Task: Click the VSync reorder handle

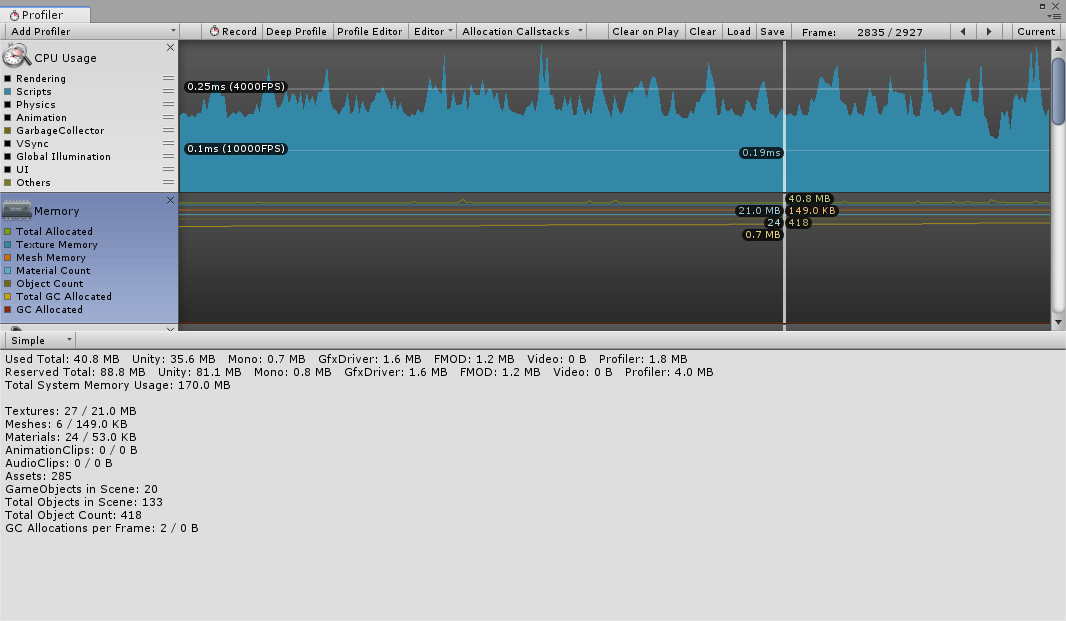Action: click(168, 144)
